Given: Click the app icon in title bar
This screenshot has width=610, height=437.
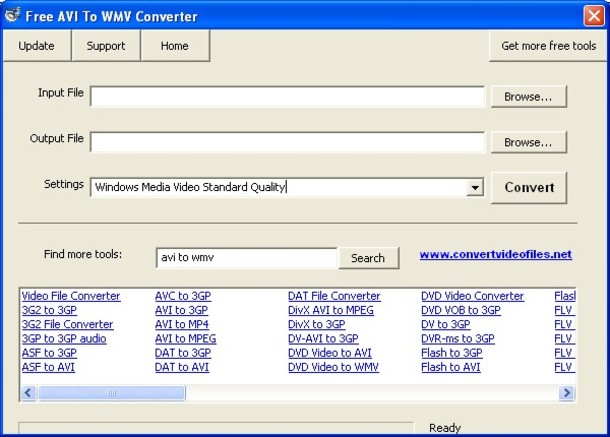Looking at the screenshot, I should pos(12,15).
